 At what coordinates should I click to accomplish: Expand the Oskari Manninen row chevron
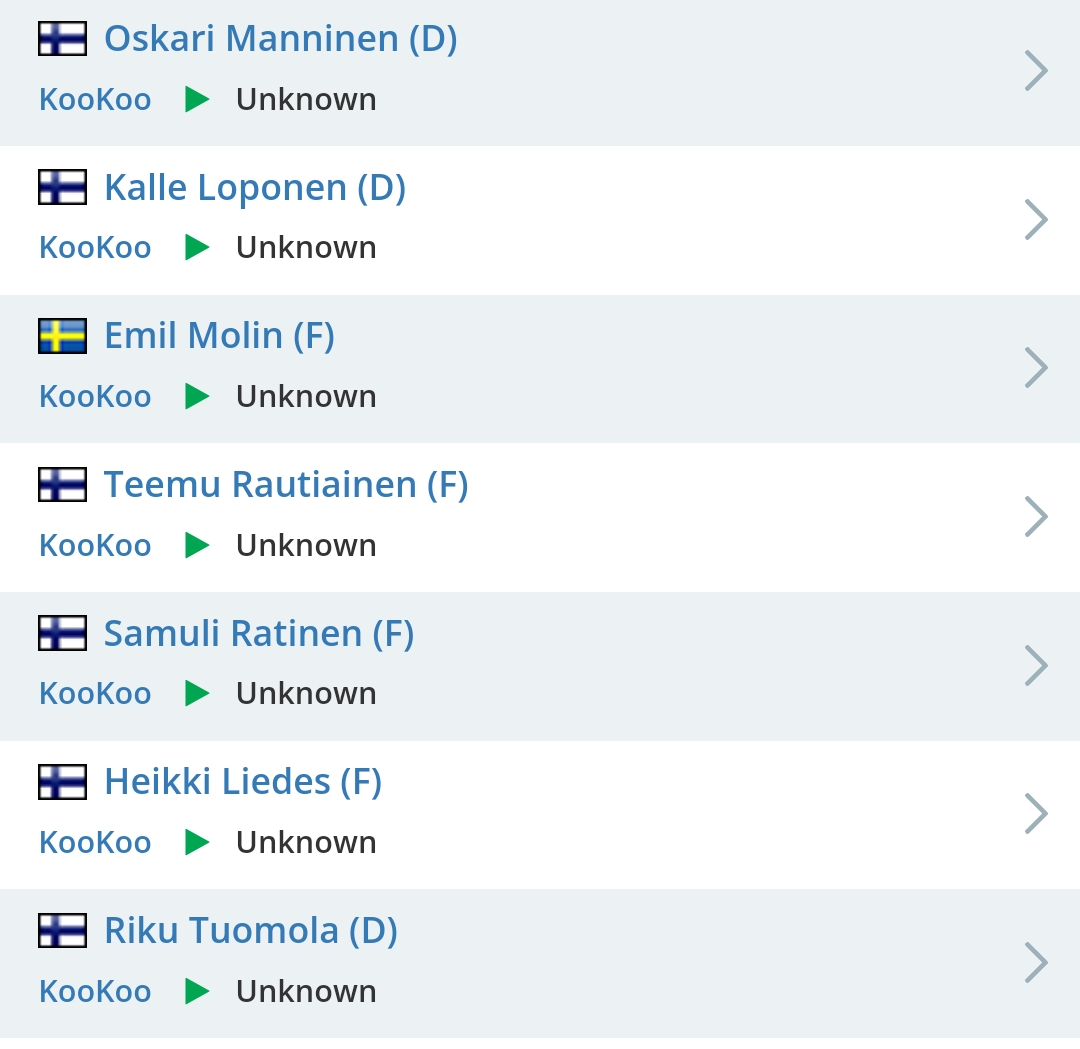[1036, 71]
